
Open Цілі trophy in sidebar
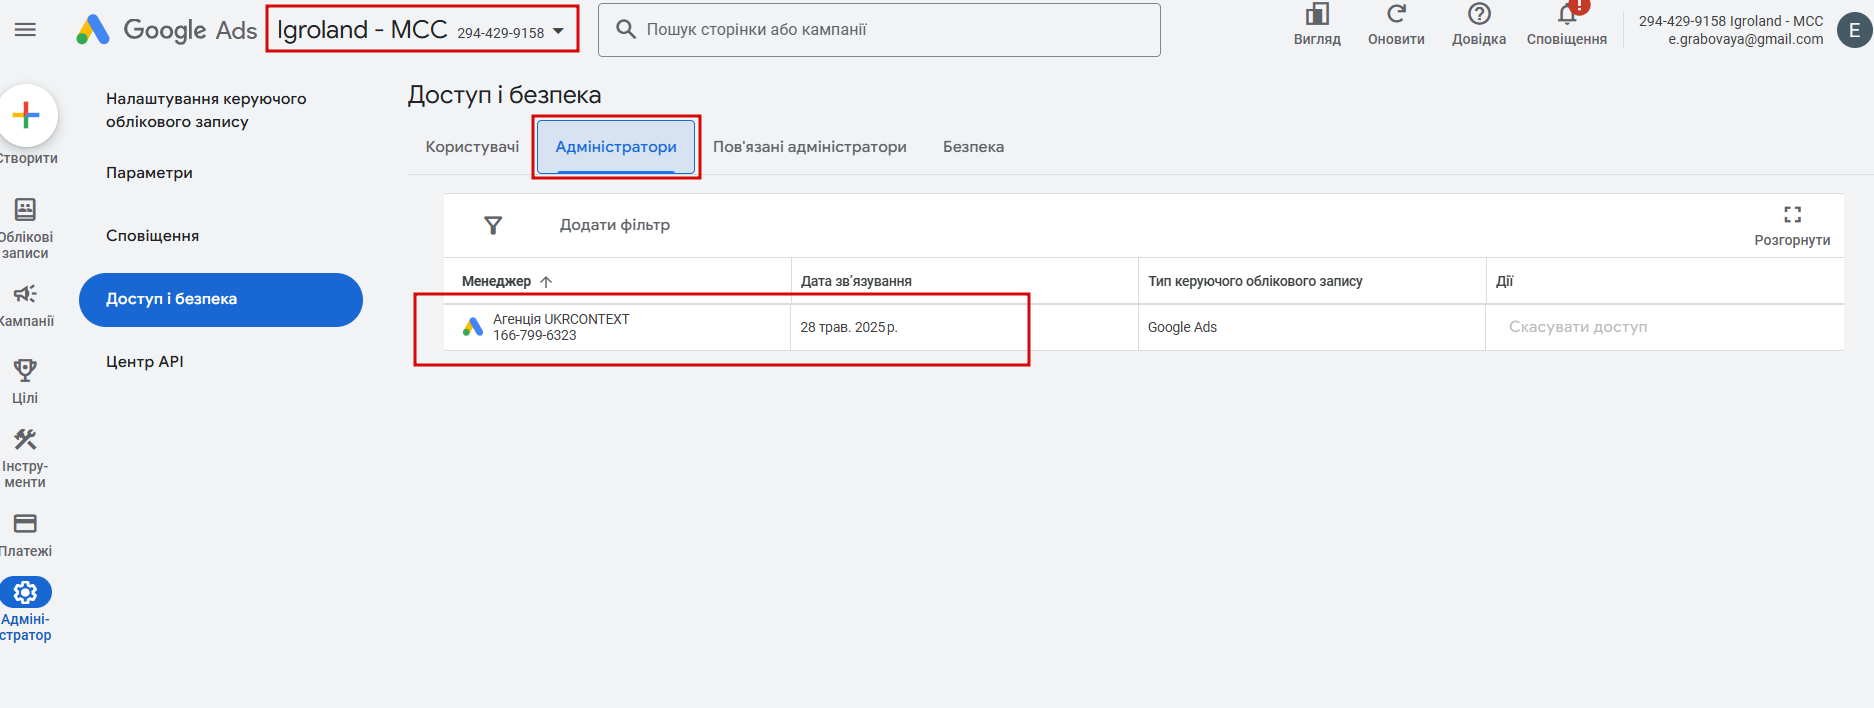pyautogui.click(x=25, y=381)
